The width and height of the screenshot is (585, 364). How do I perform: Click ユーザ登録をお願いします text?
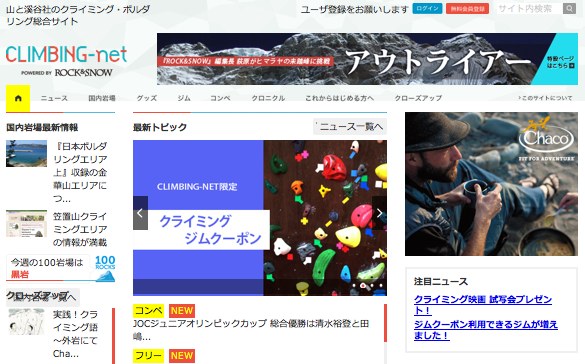tap(354, 9)
